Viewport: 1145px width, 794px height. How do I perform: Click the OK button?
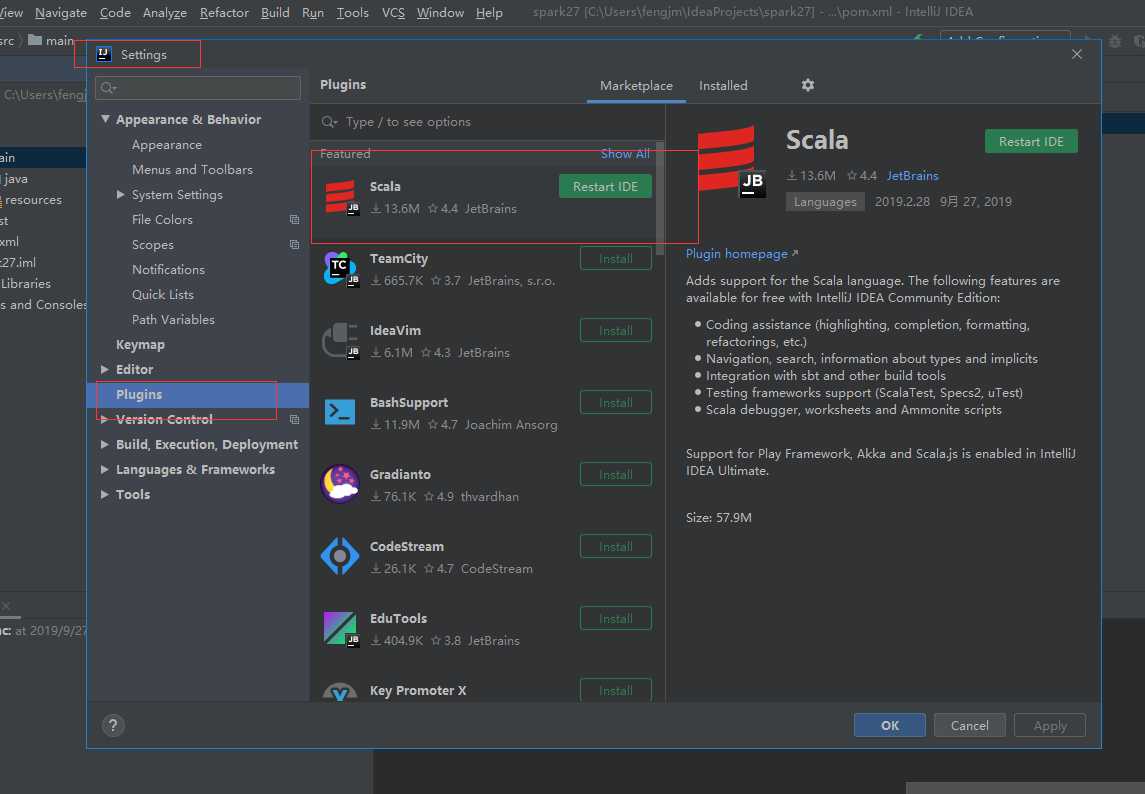[x=889, y=725]
